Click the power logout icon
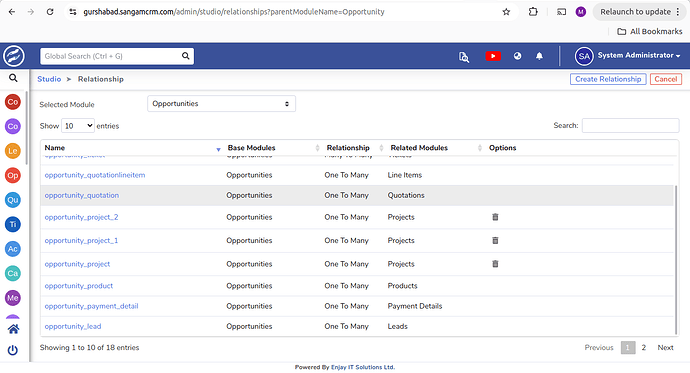Image resolution: width=690 pixels, height=373 pixels. click(13, 350)
